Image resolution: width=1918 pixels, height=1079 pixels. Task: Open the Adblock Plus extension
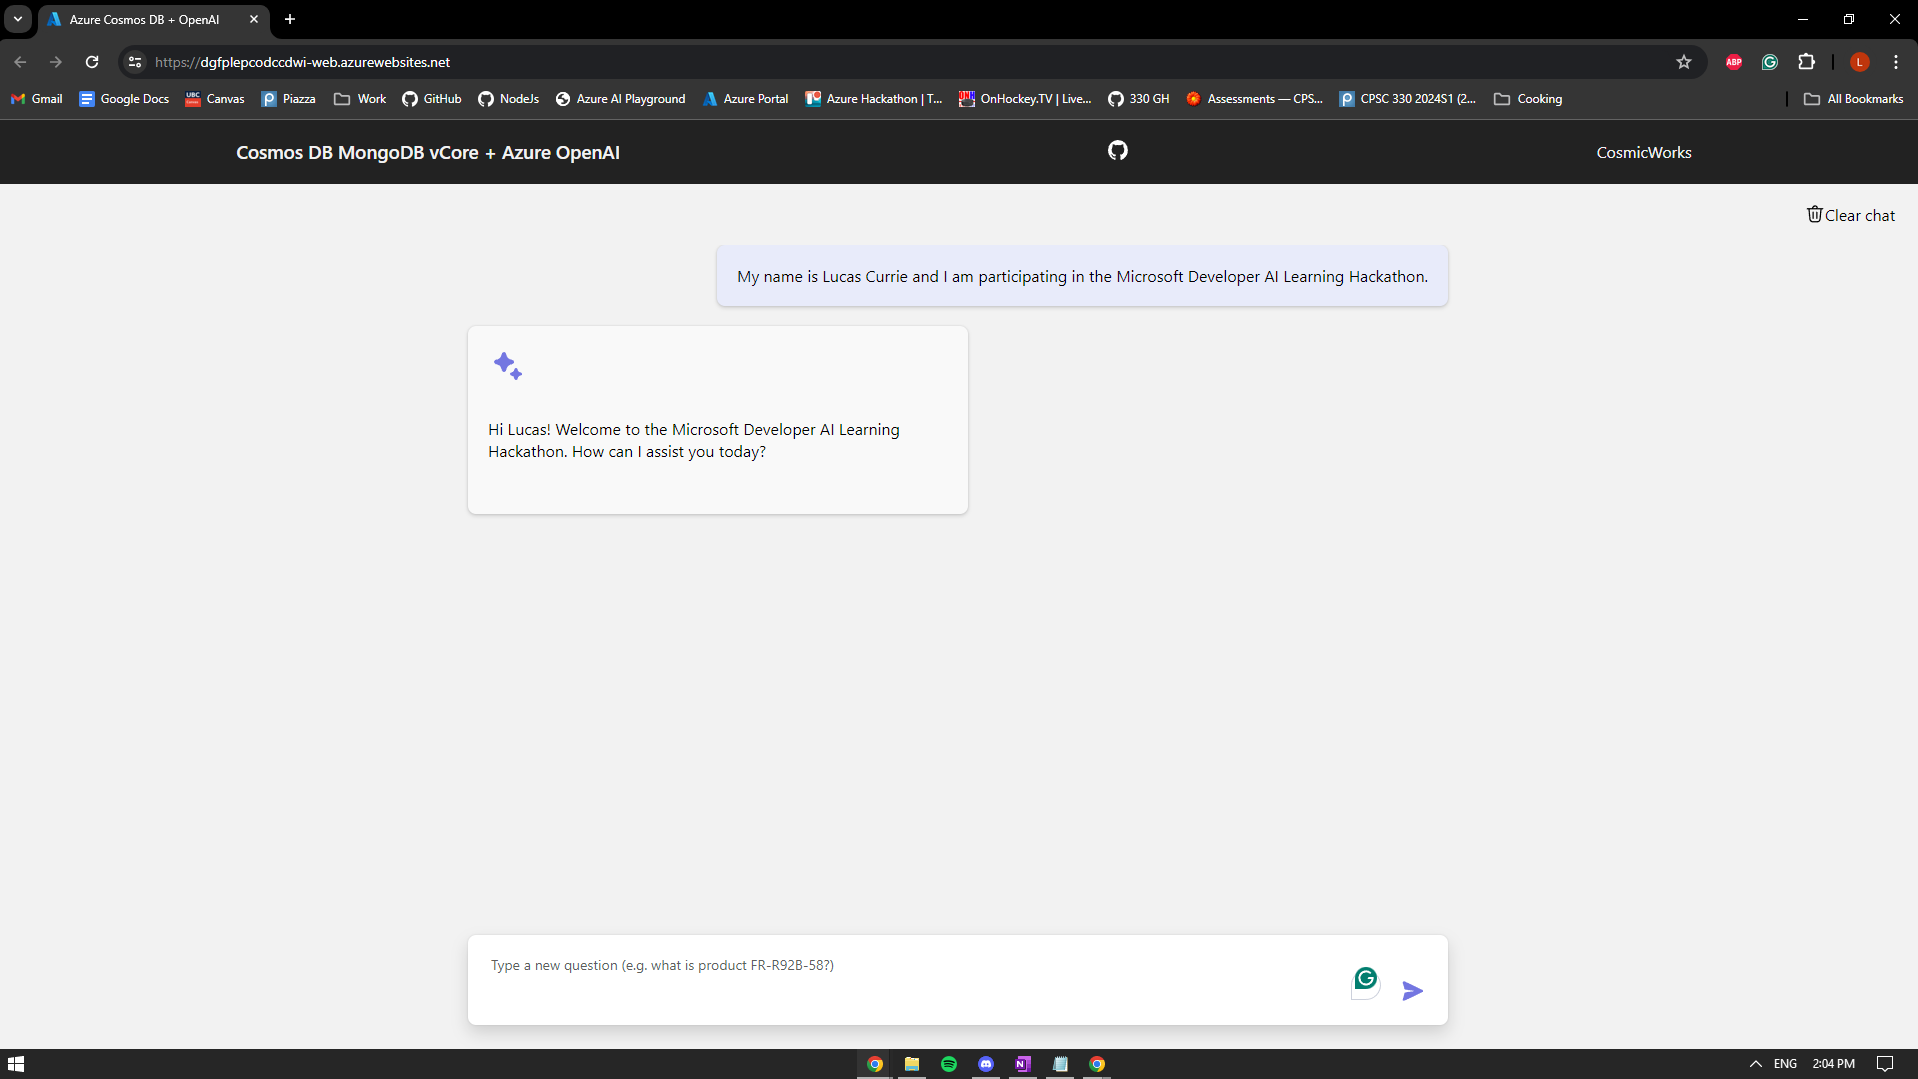pos(1734,62)
